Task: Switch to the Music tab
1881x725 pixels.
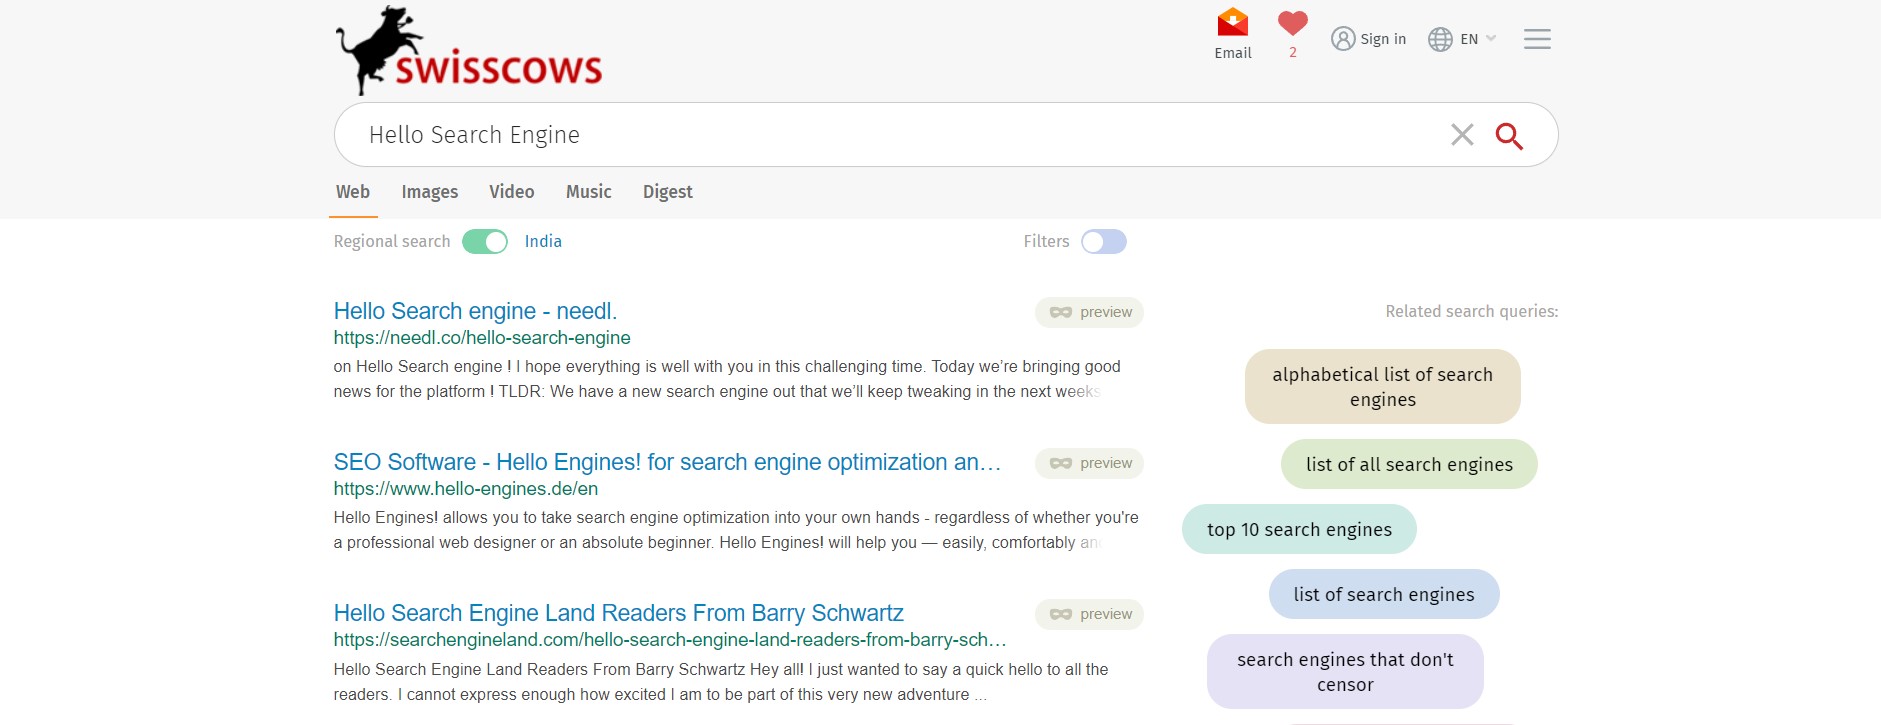Action: (x=589, y=192)
